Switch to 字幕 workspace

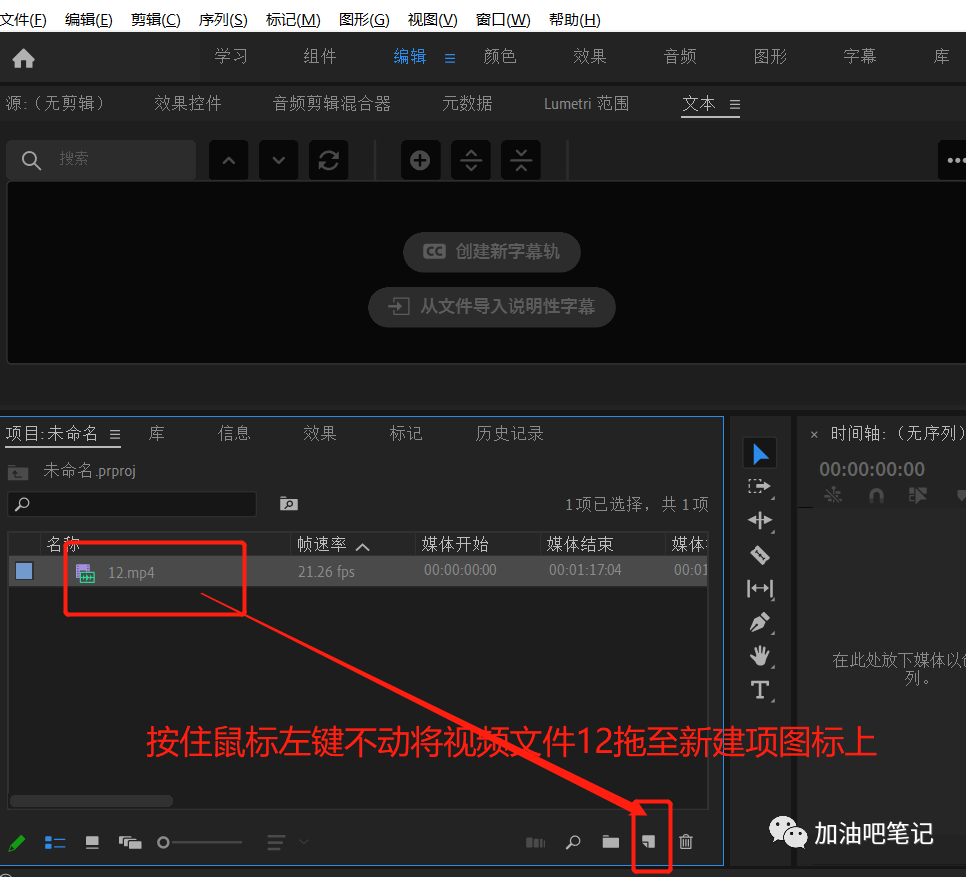859,57
